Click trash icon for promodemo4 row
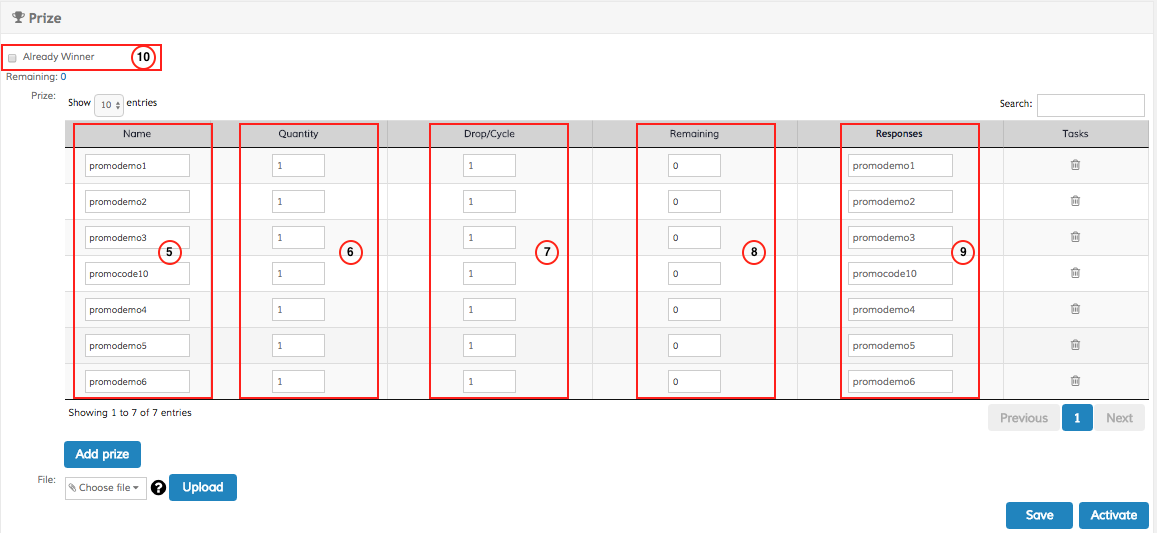The image size is (1157, 533). point(1075,309)
